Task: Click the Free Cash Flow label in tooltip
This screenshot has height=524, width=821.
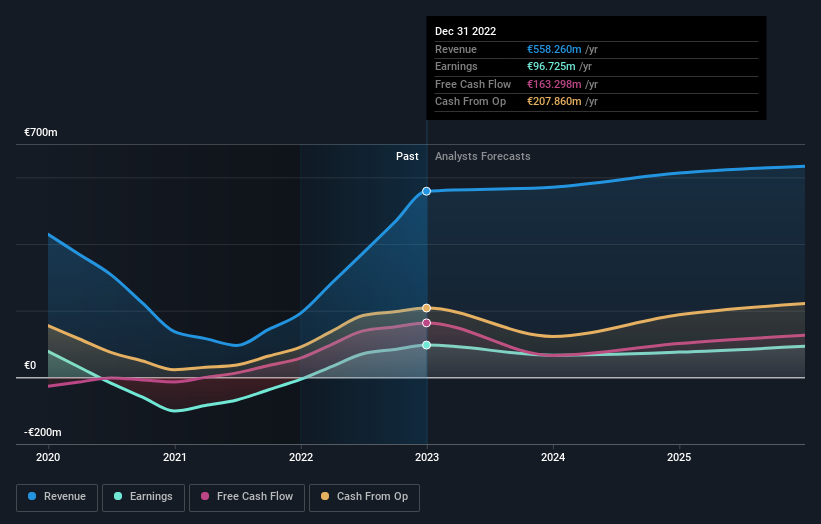Action: pyautogui.click(x=473, y=84)
